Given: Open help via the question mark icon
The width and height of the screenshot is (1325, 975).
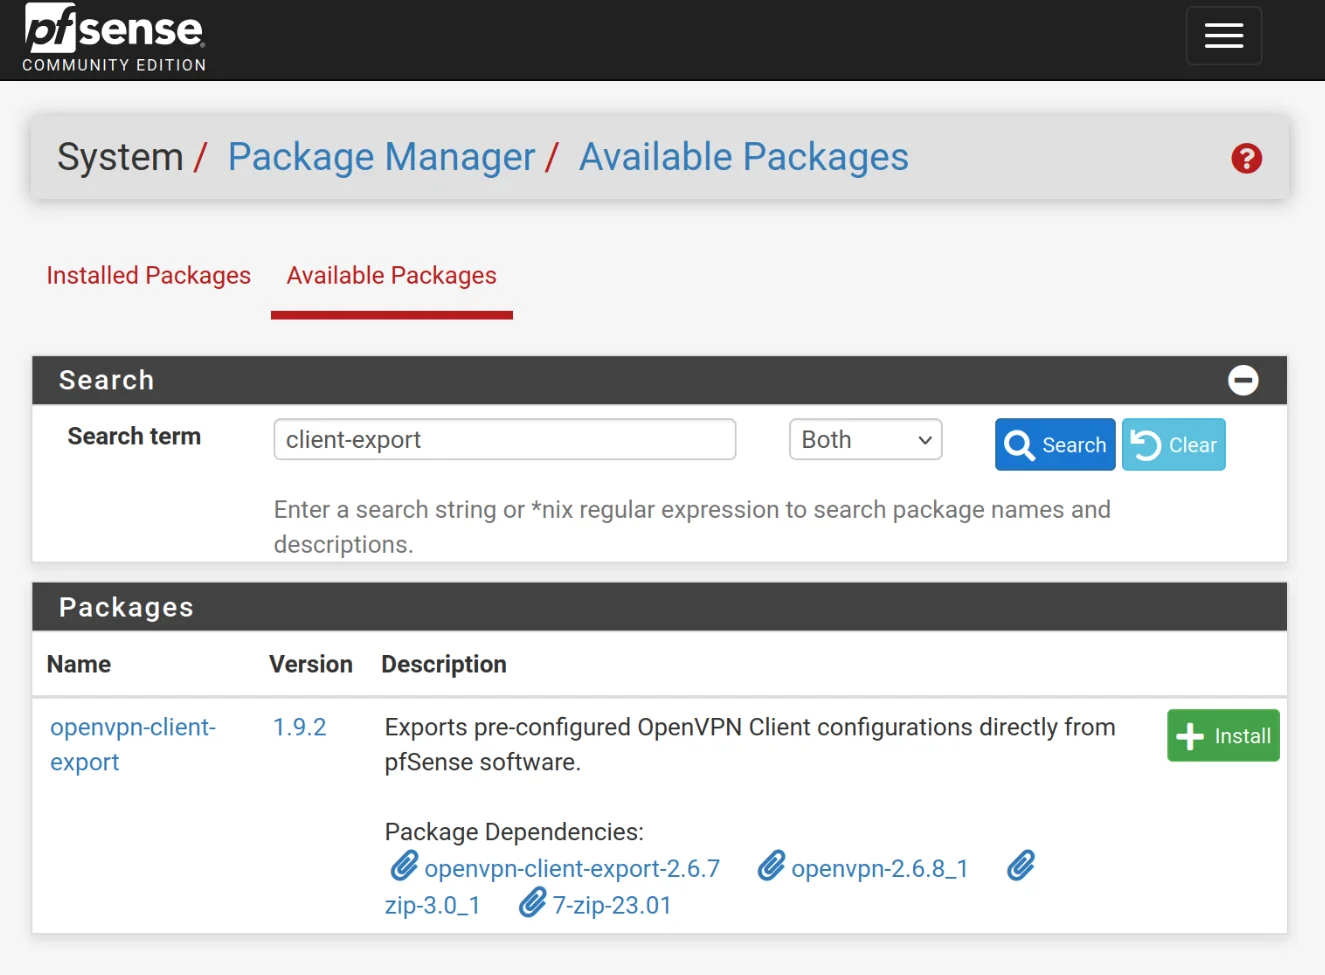Looking at the screenshot, I should [1246, 158].
